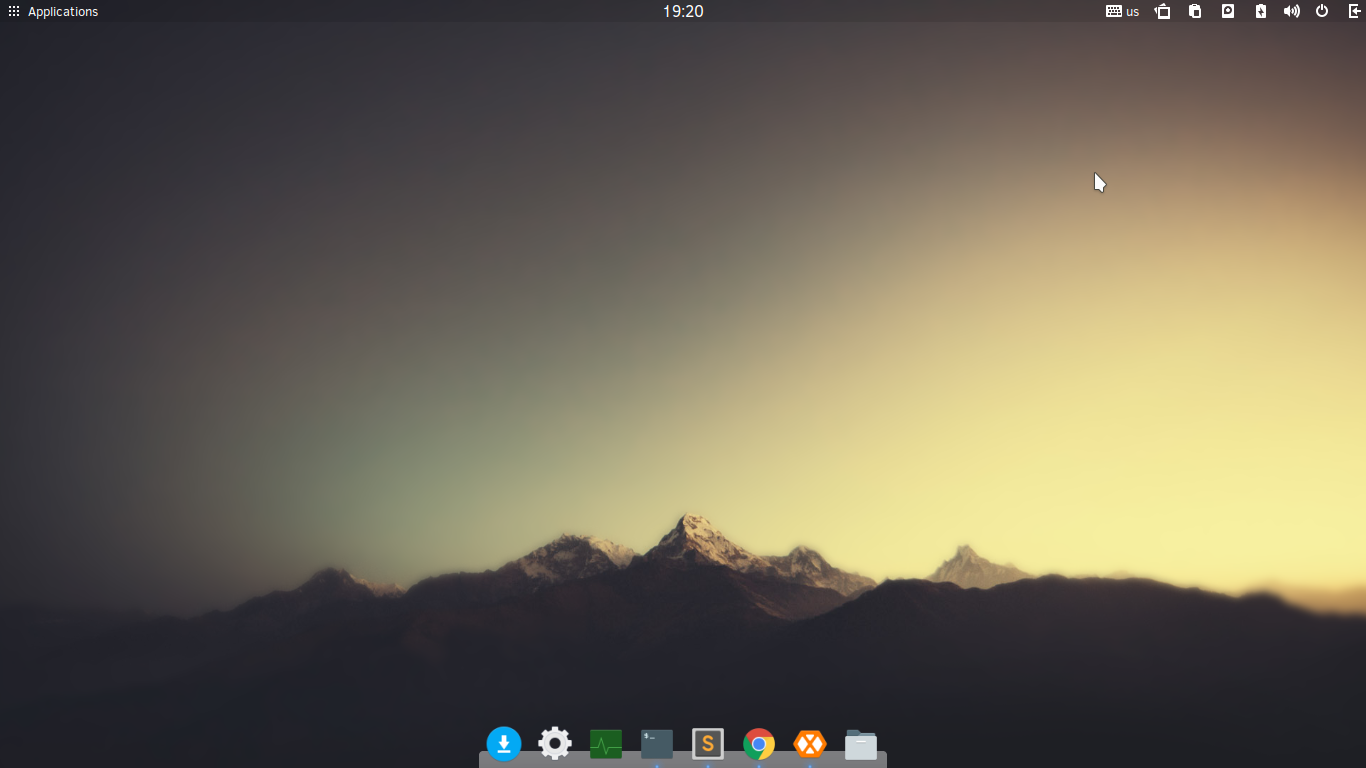Open the green system monitor dock icon

(x=606, y=744)
